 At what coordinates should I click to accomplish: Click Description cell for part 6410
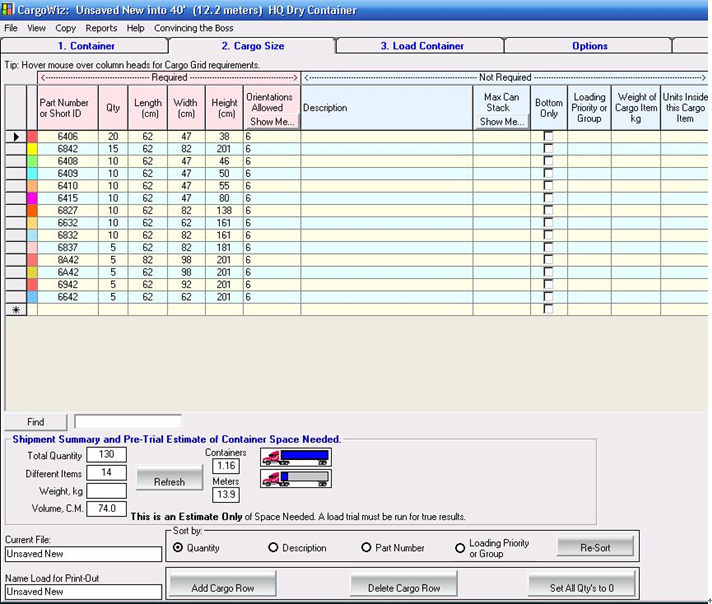tap(386, 186)
